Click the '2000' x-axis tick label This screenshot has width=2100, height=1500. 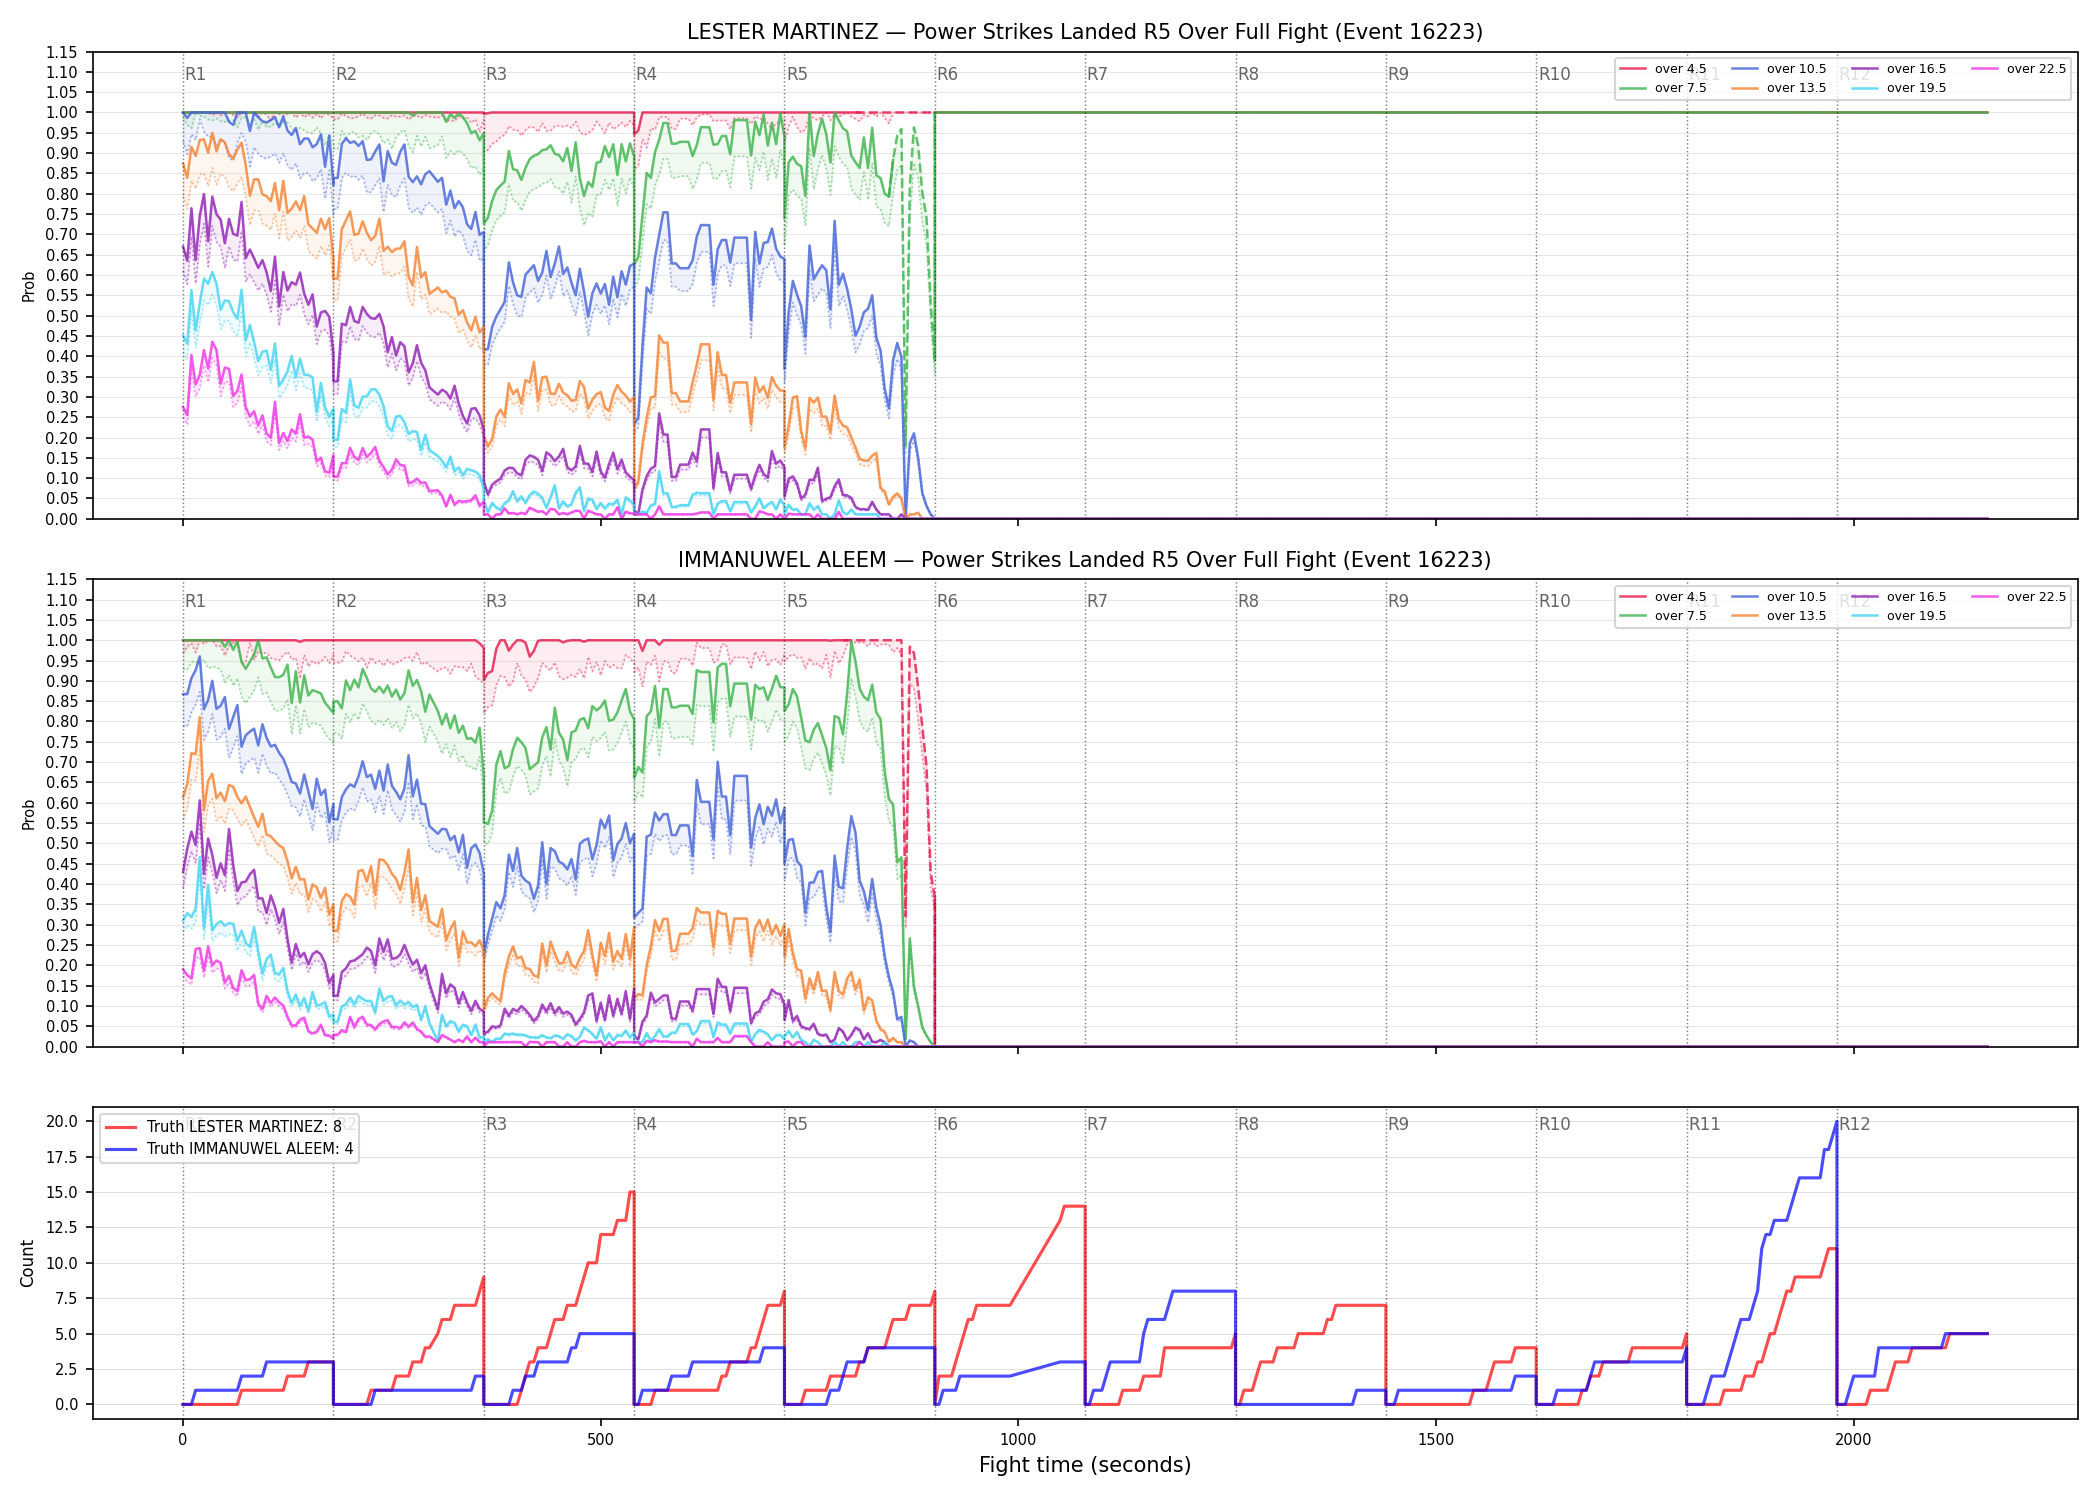(1853, 1440)
